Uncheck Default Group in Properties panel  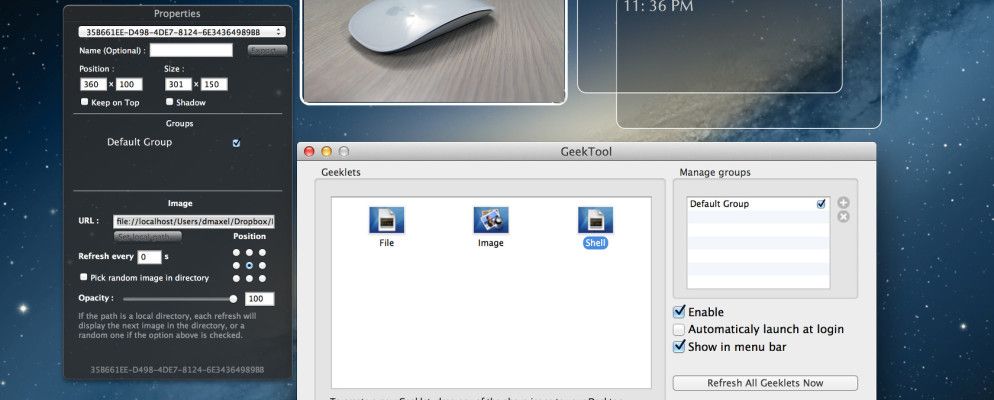tap(236, 143)
